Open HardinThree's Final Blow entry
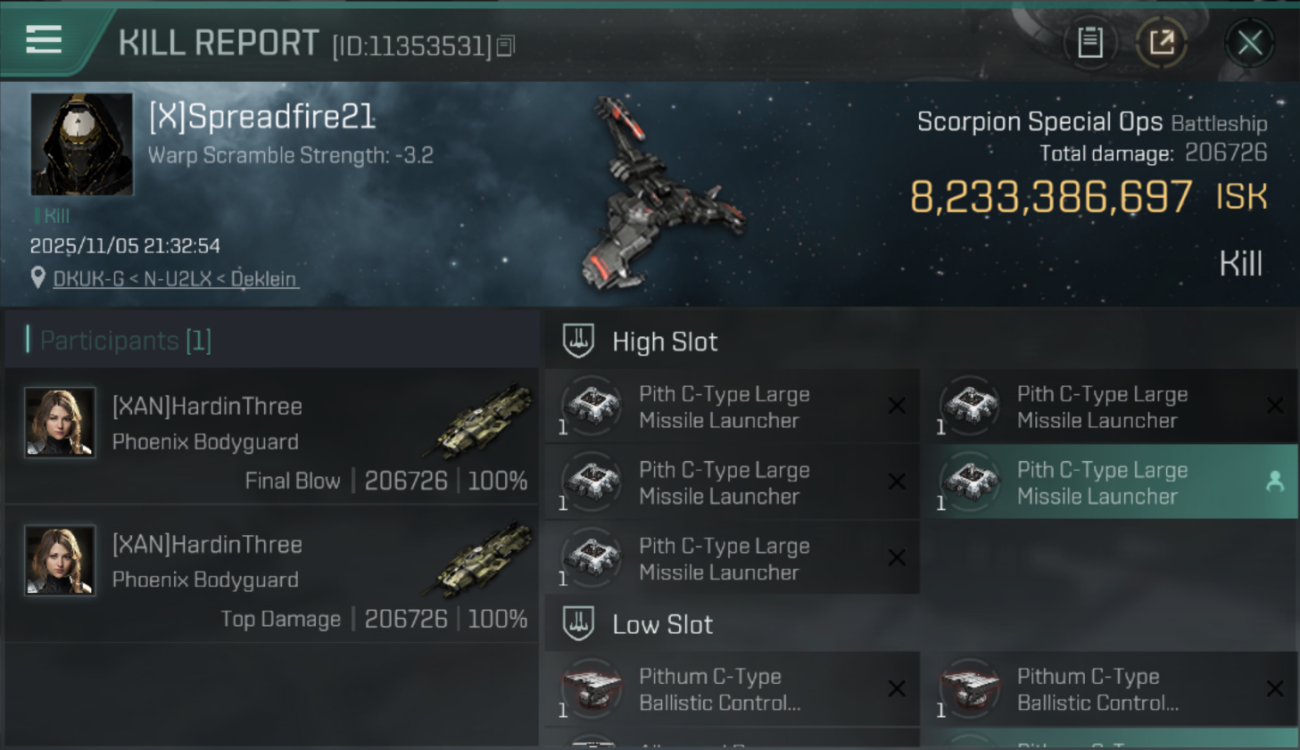 pos(271,436)
